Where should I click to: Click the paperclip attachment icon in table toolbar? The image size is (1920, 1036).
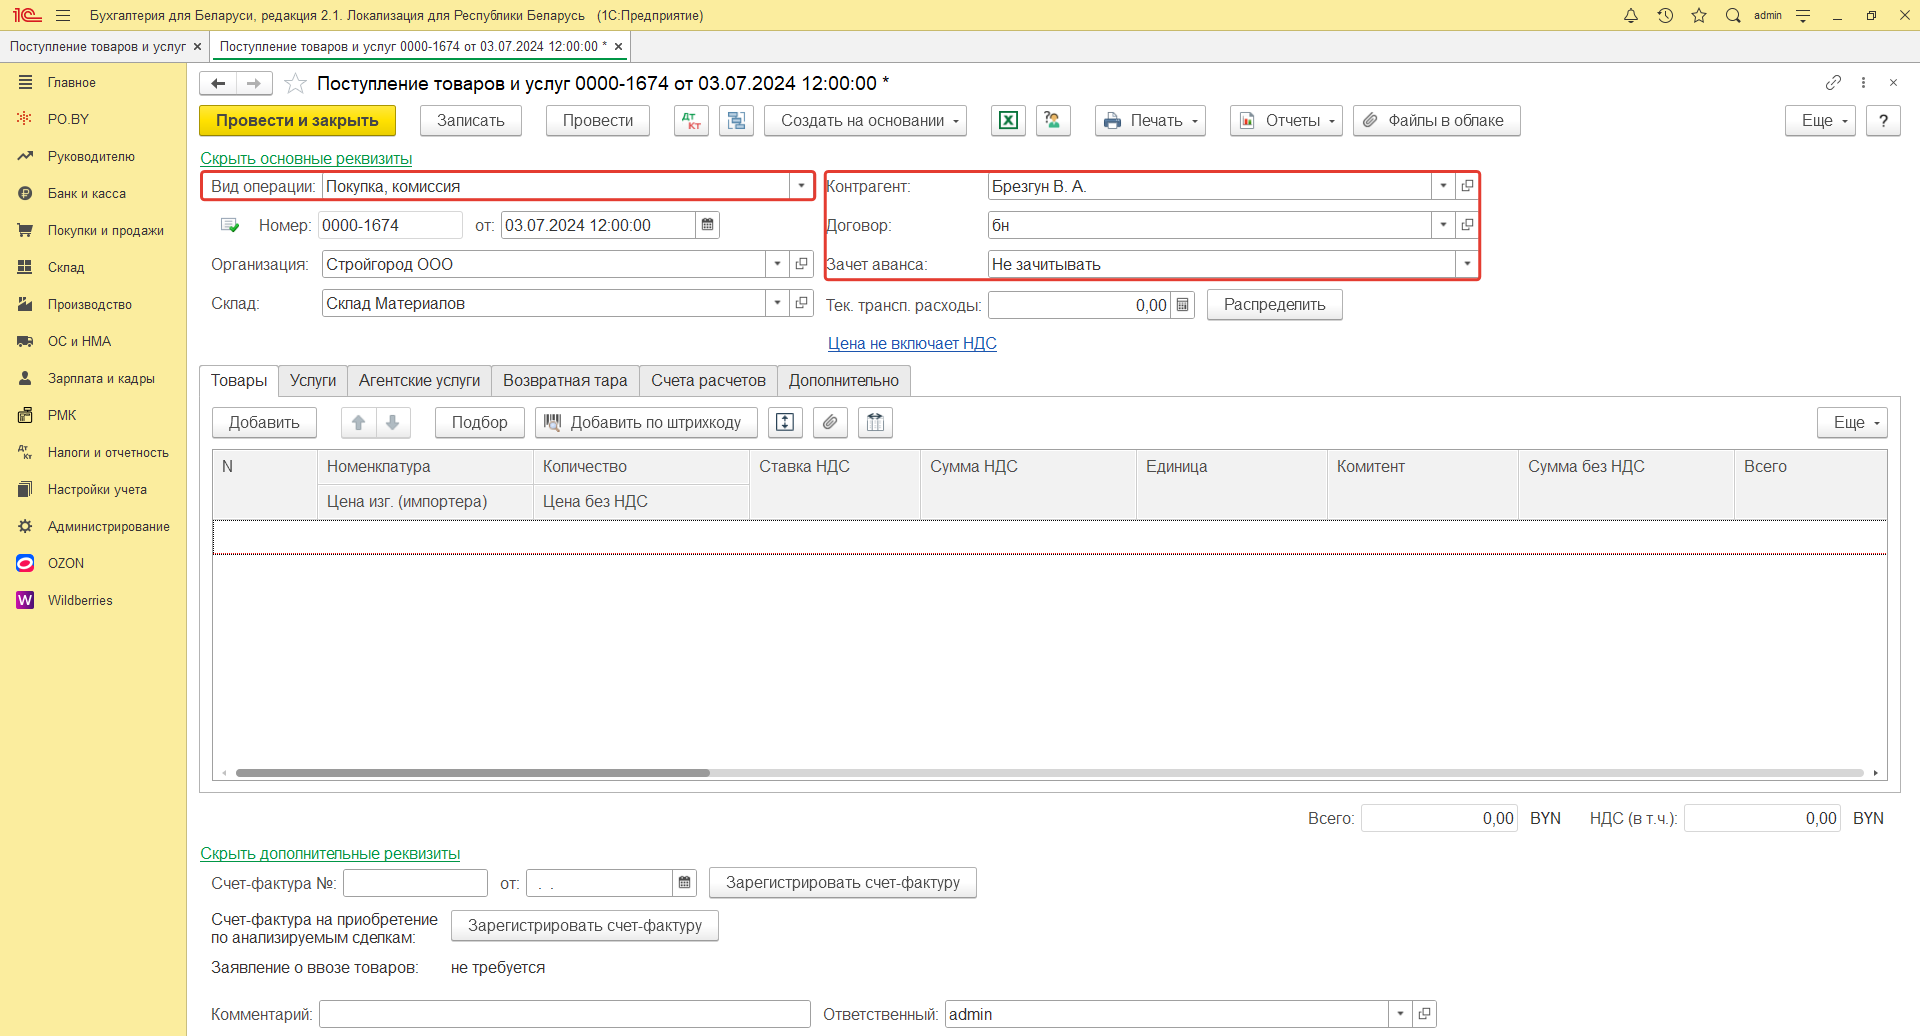click(830, 423)
